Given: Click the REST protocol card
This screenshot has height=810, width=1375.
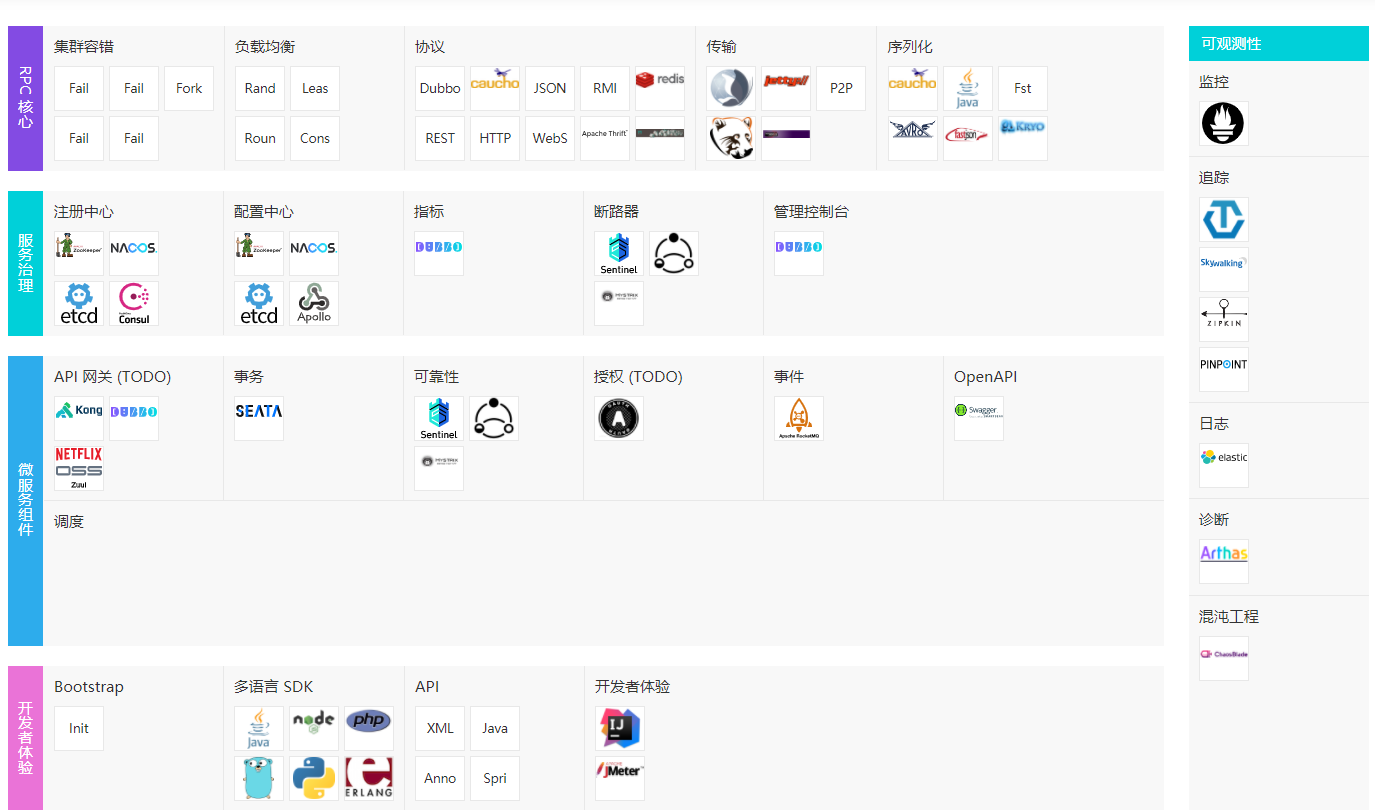Looking at the screenshot, I should click(440, 138).
